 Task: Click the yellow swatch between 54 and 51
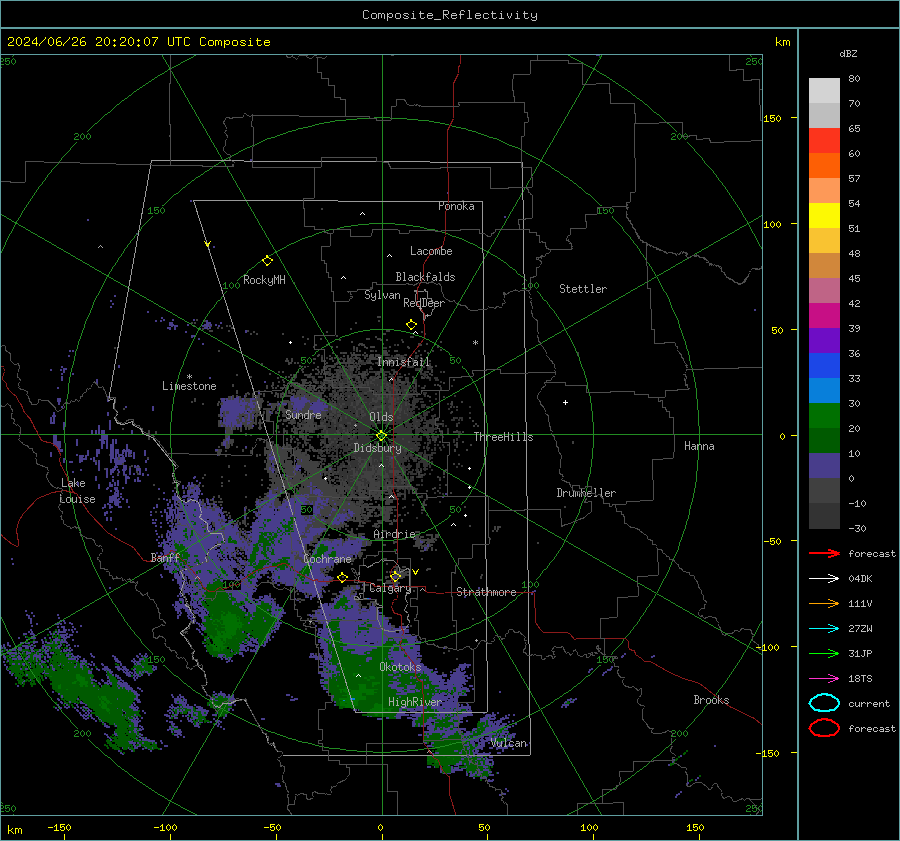pos(824,216)
